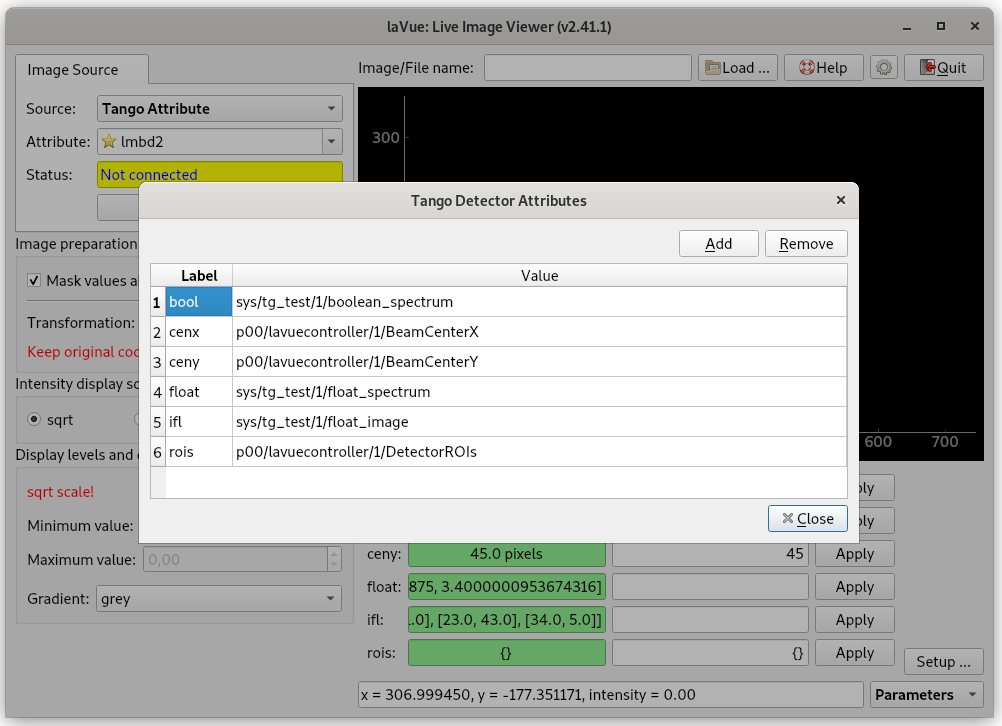Open the Source Tango Attribute dropdown
Viewport: 1002px width, 726px height.
[219, 109]
